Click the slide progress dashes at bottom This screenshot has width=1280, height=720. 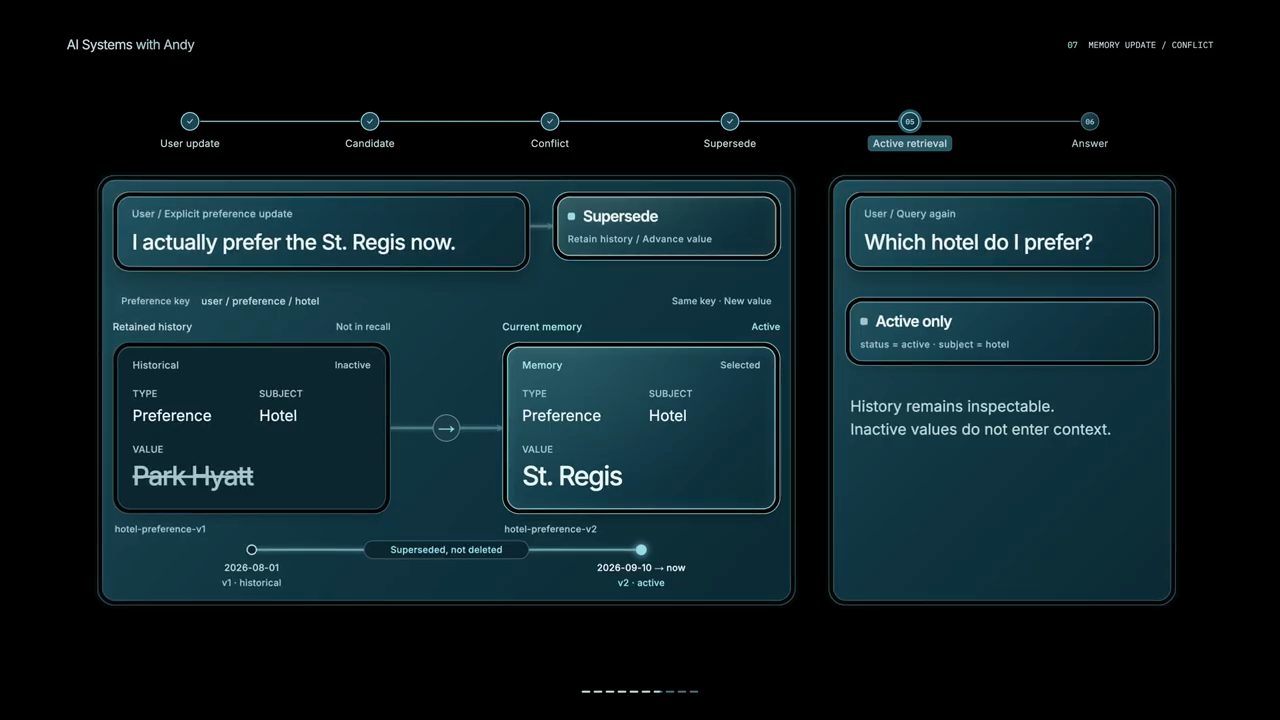640,691
